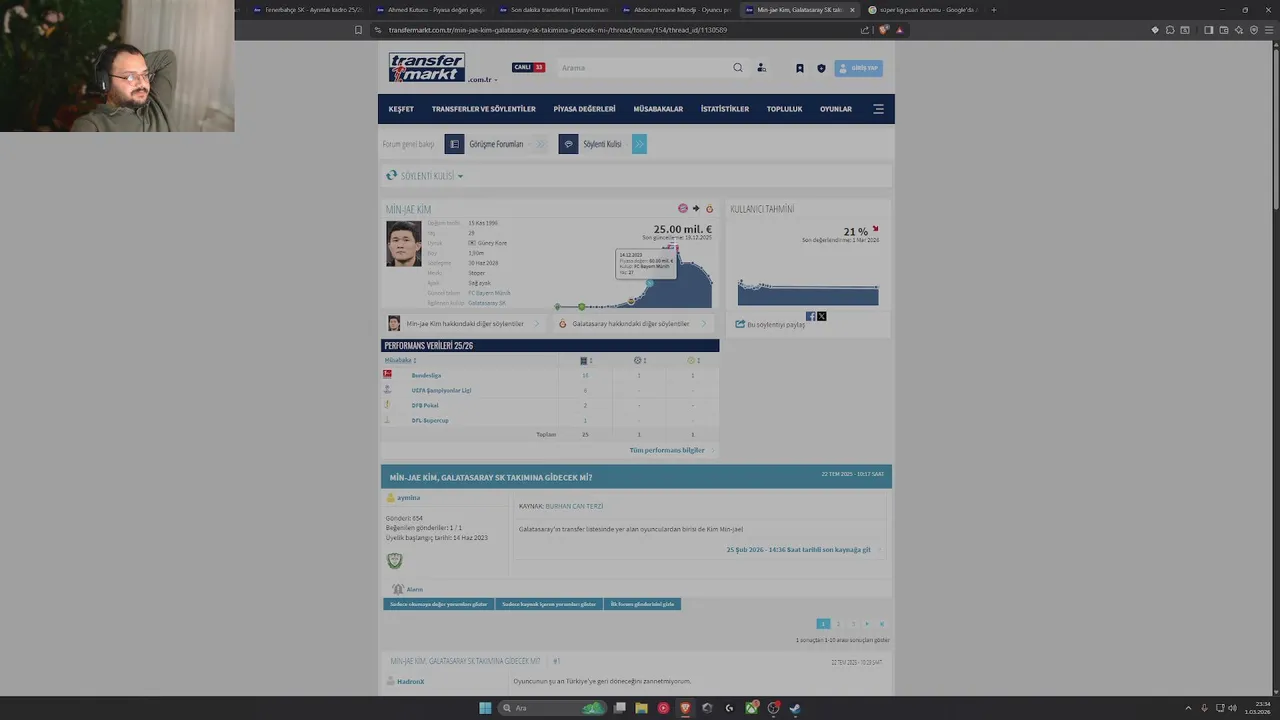Screen dimensions: 1280x720
Task: Open the Bundesliga competition row
Action: coord(426,375)
